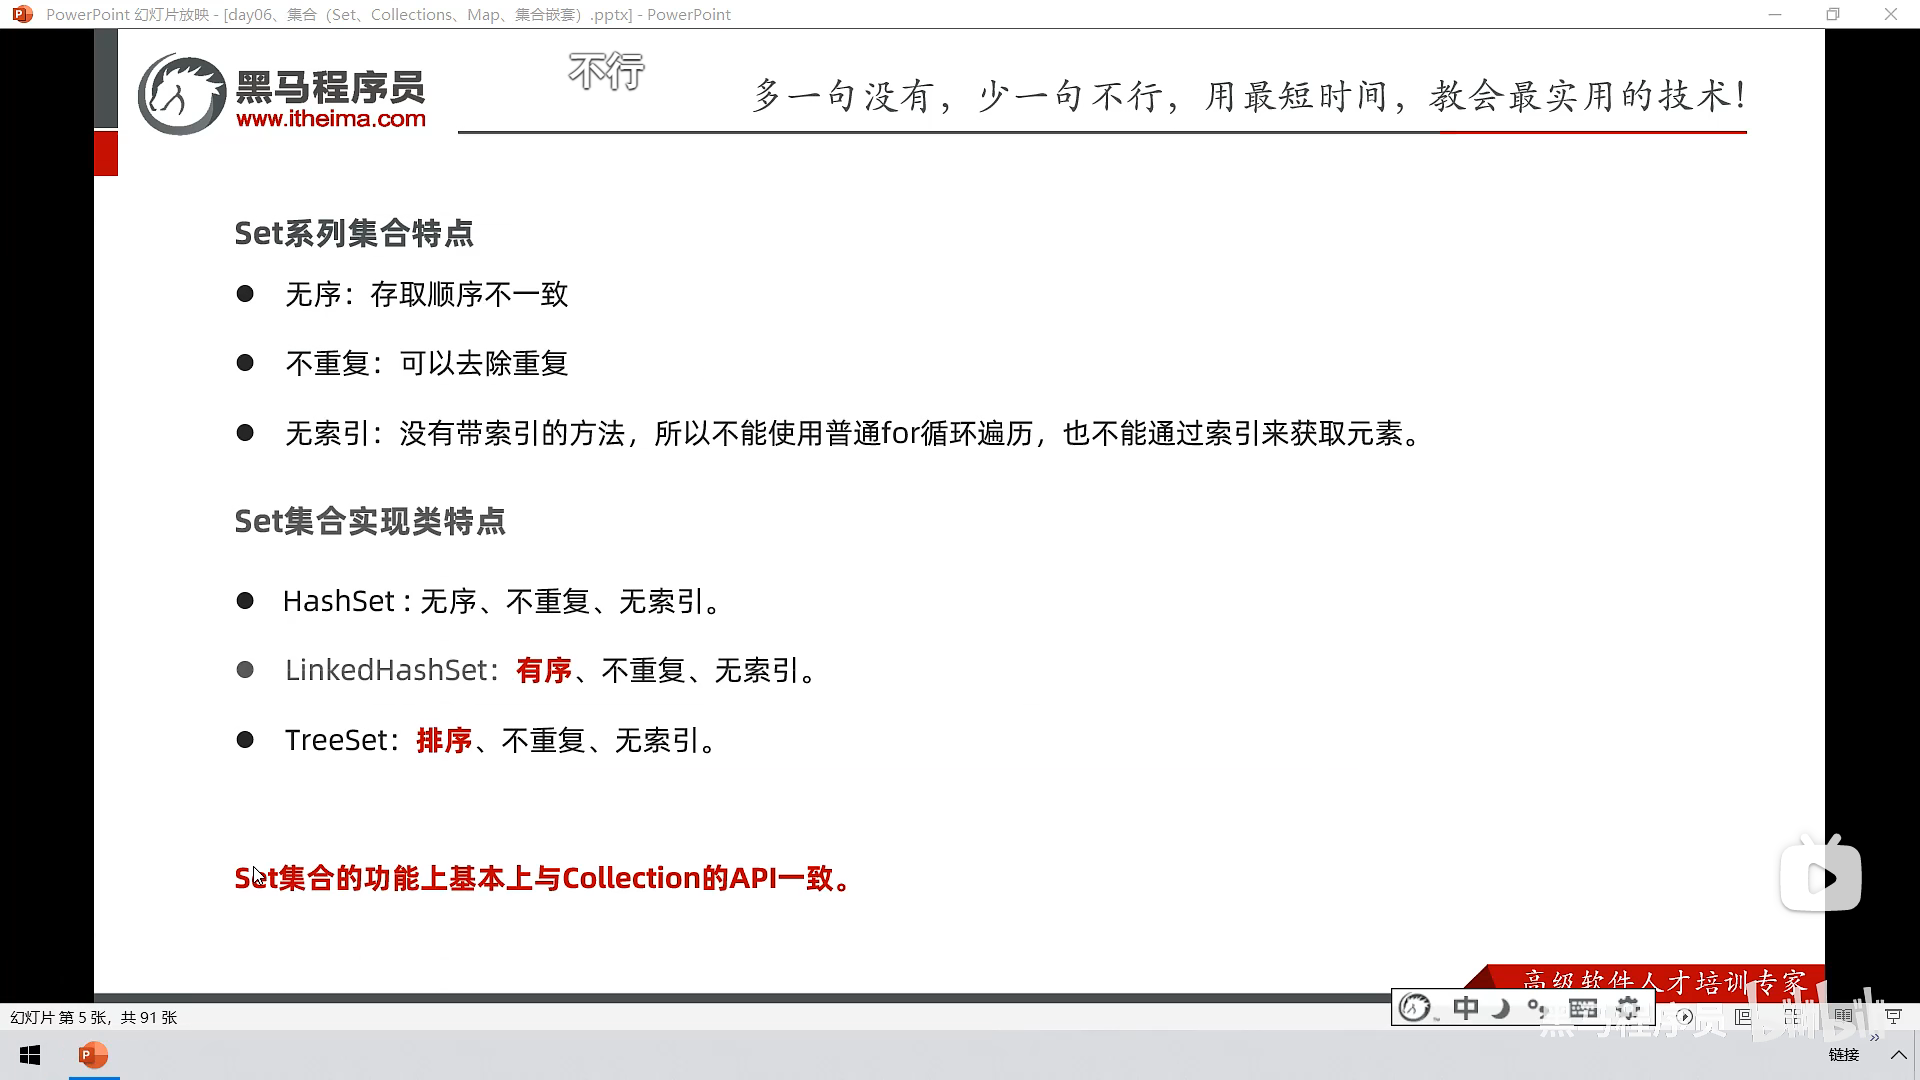The width and height of the screenshot is (1920, 1080).
Task: Click the IME logo icon
Action: 1414,1008
